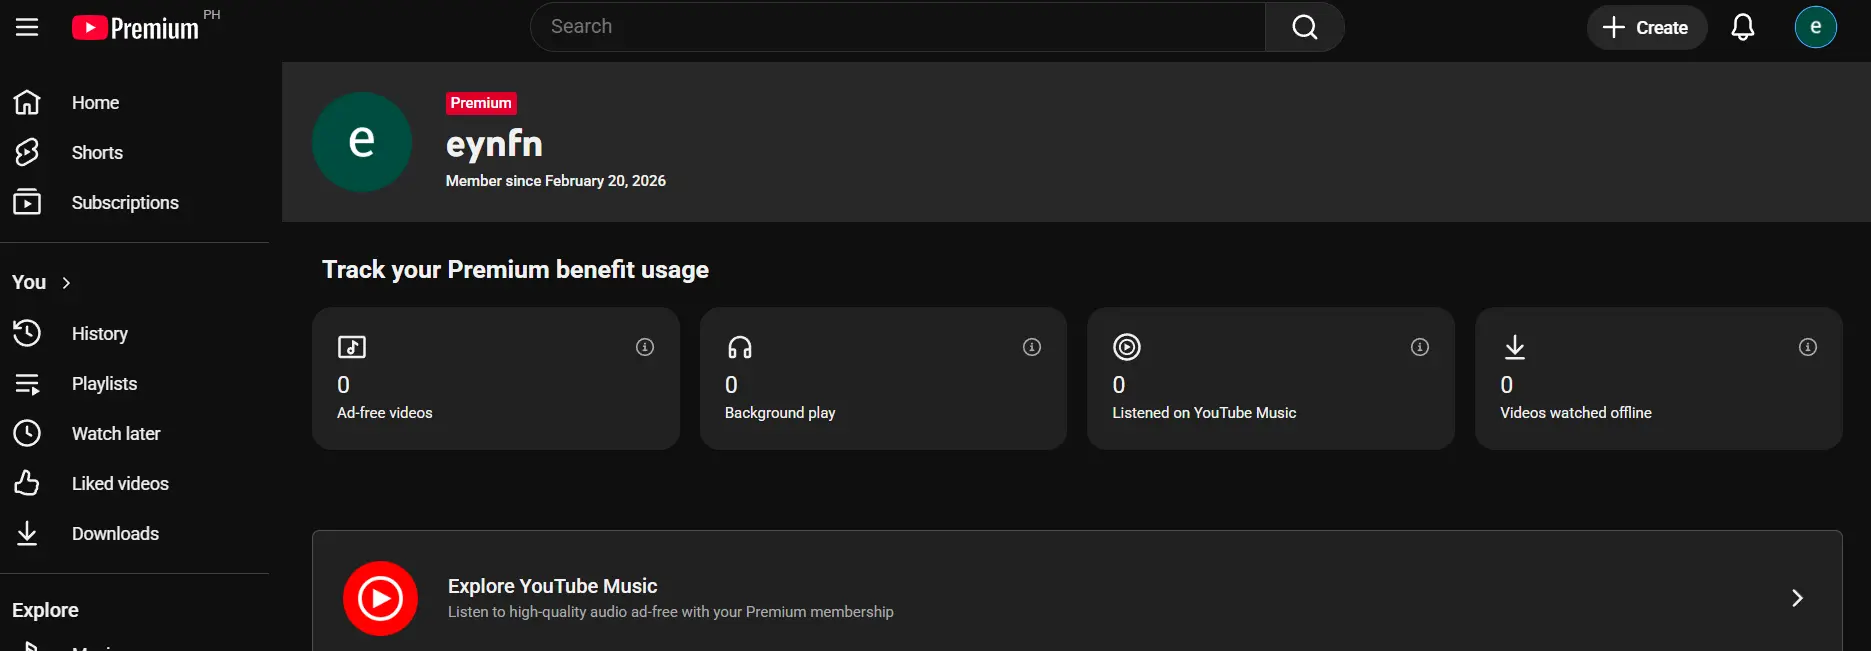Click the YouTube Premium logo
This screenshot has height=651, width=1871.
(x=135, y=28)
